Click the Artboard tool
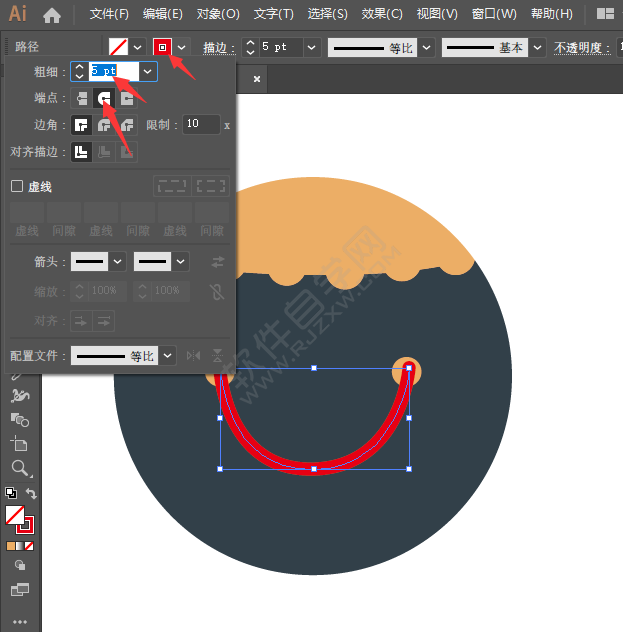 (19, 444)
